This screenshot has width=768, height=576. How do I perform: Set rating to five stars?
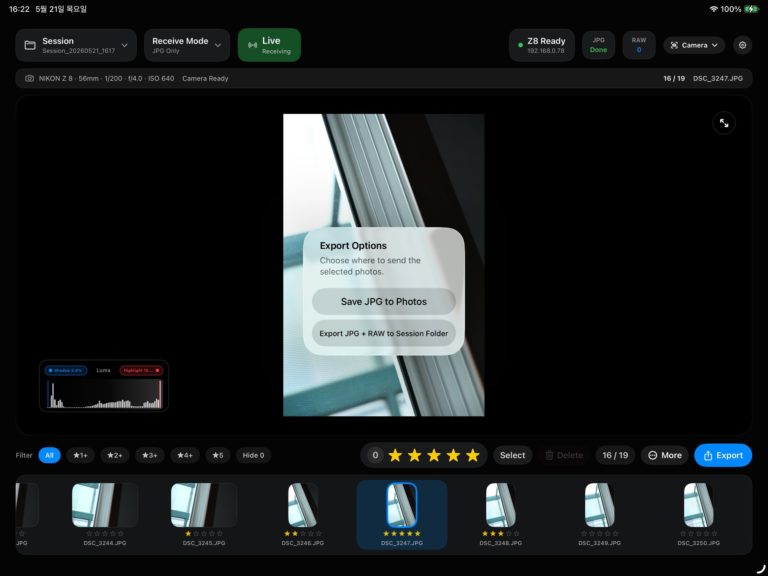[x=473, y=456]
